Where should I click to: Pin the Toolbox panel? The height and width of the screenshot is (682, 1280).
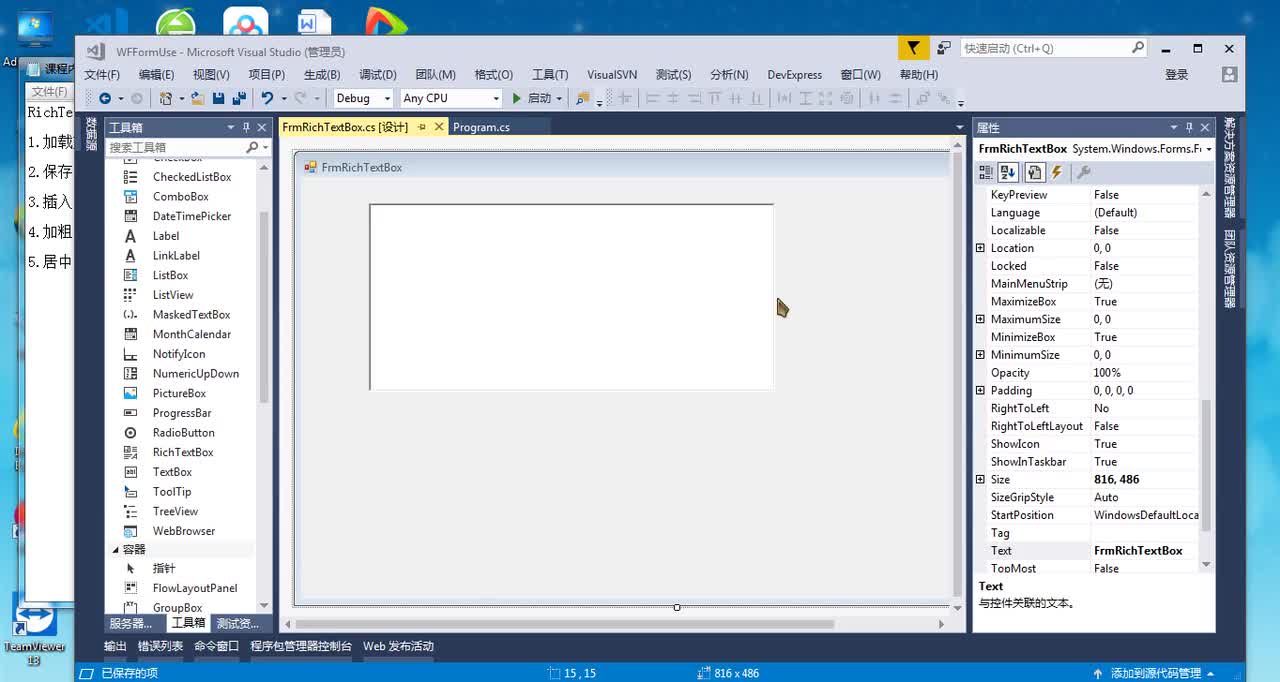pos(246,127)
